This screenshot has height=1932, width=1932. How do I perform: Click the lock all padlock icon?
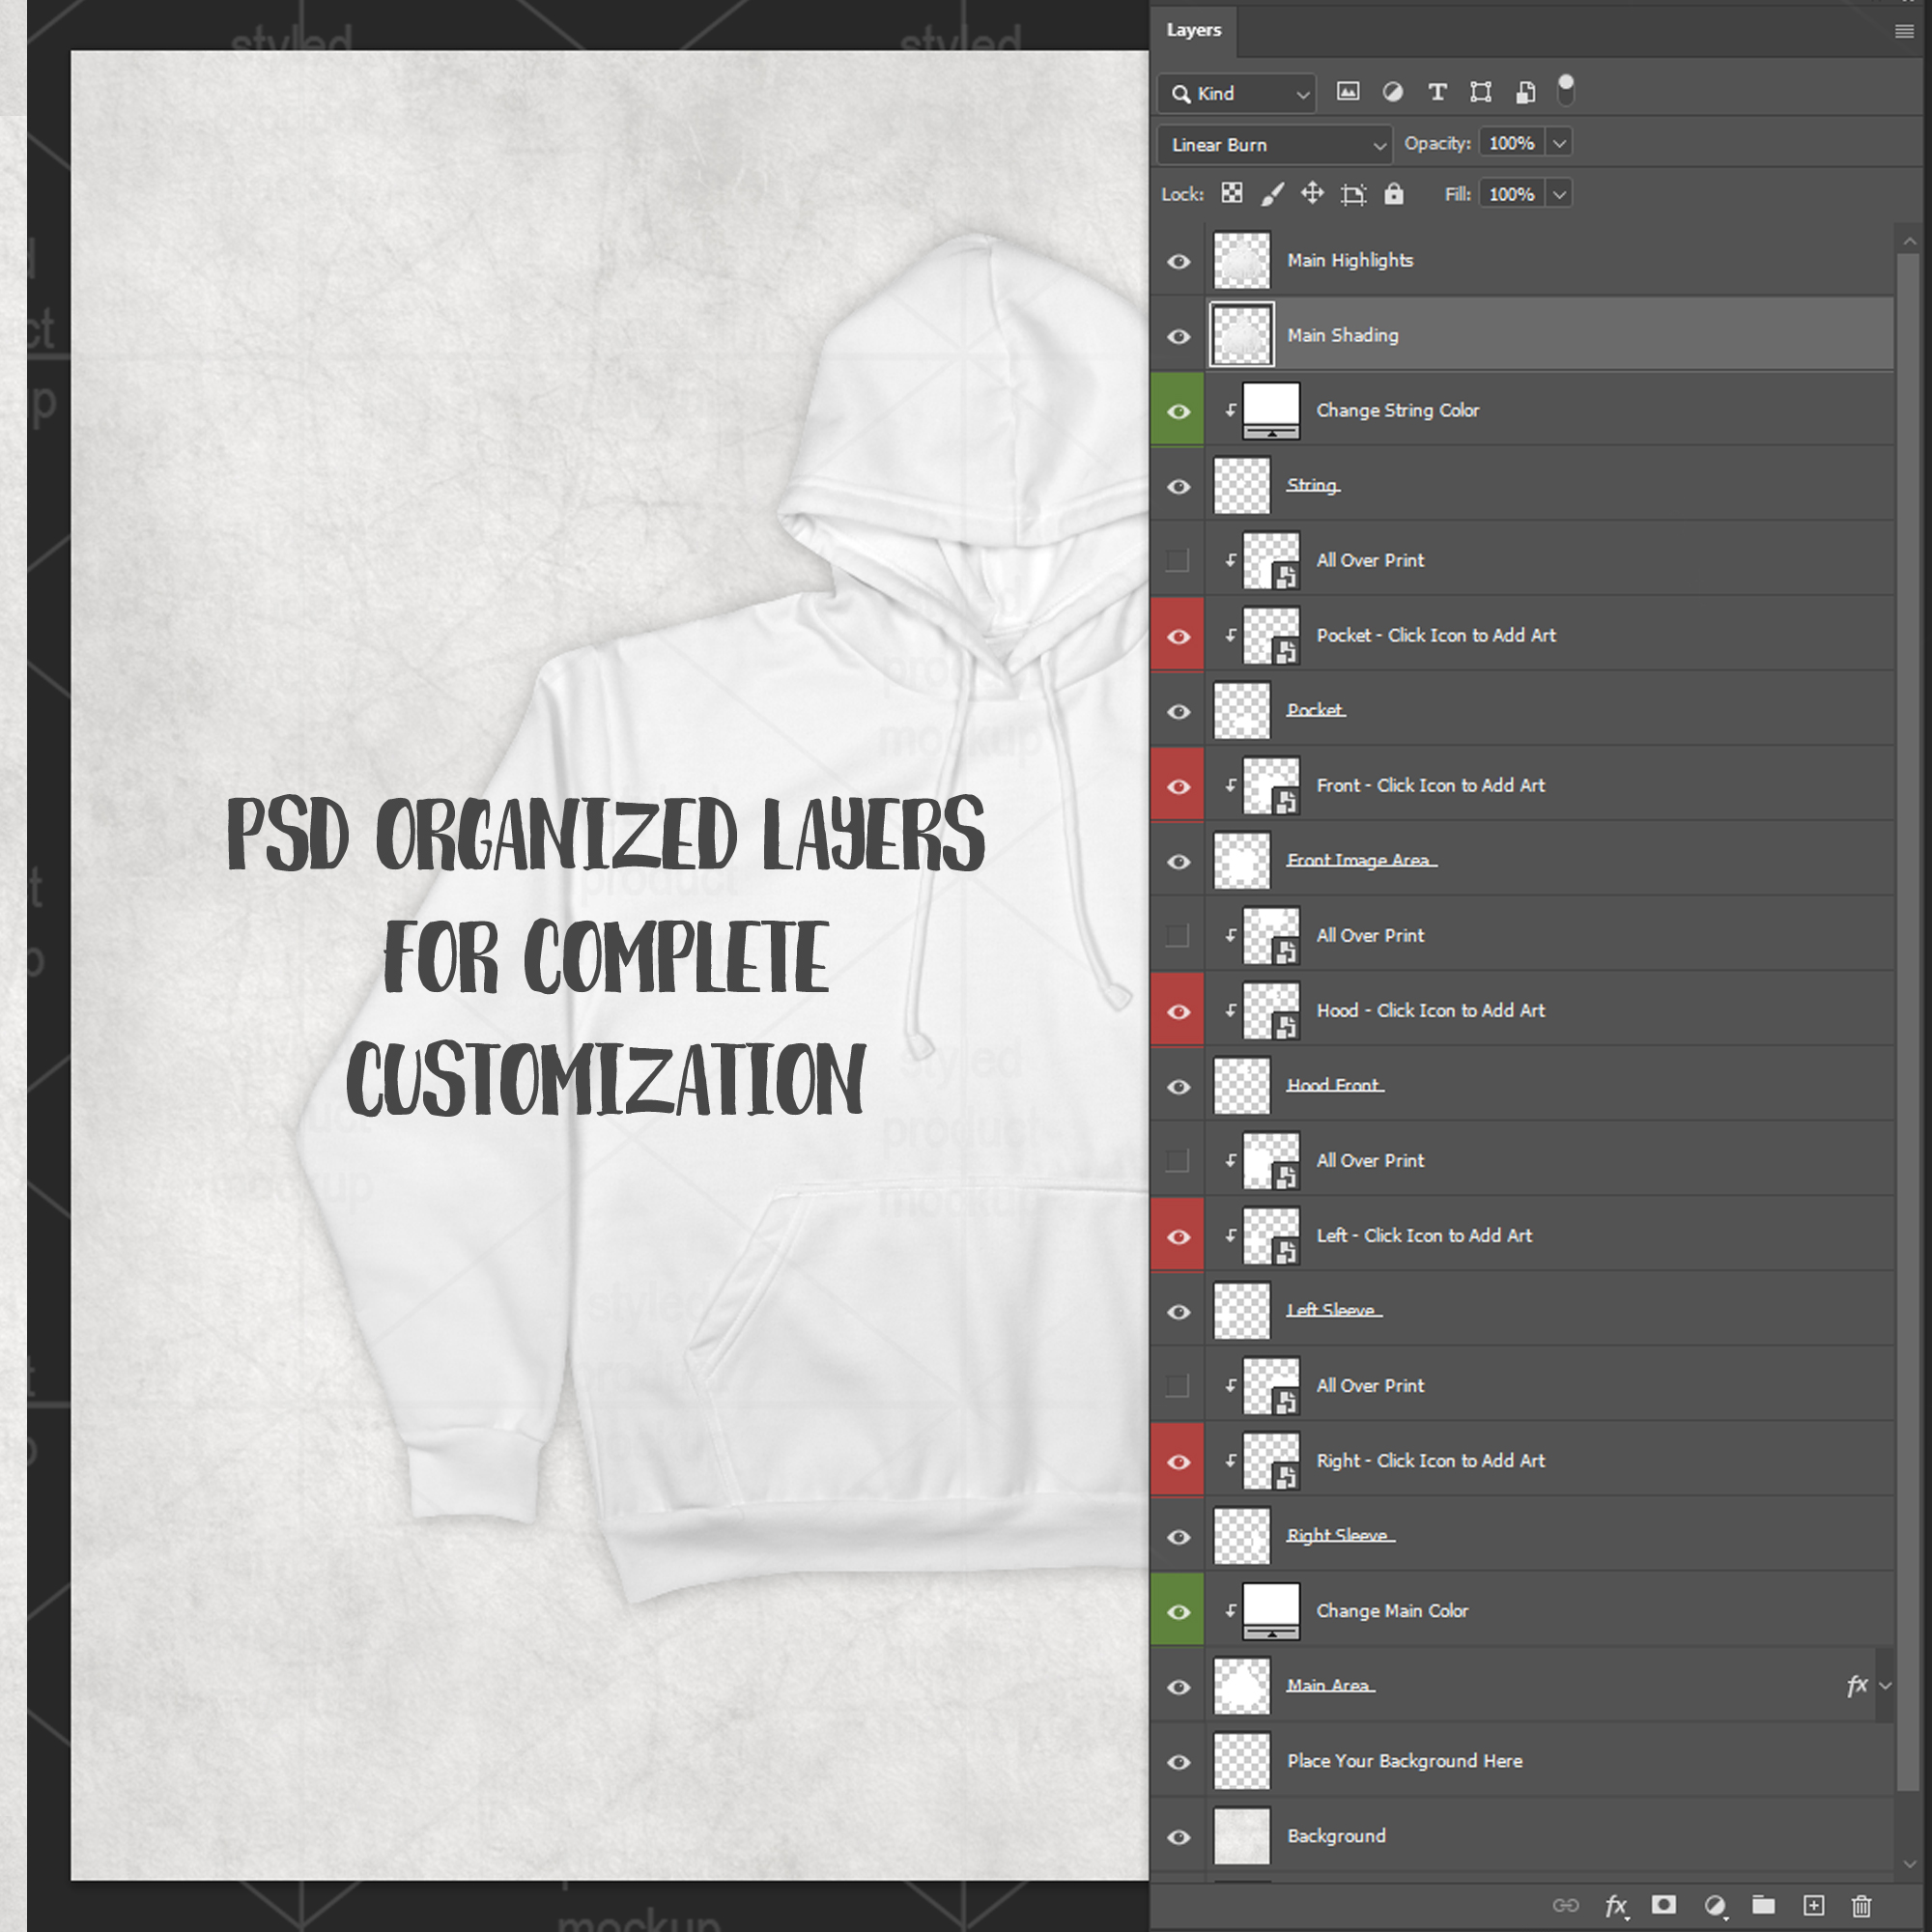pyautogui.click(x=1394, y=194)
